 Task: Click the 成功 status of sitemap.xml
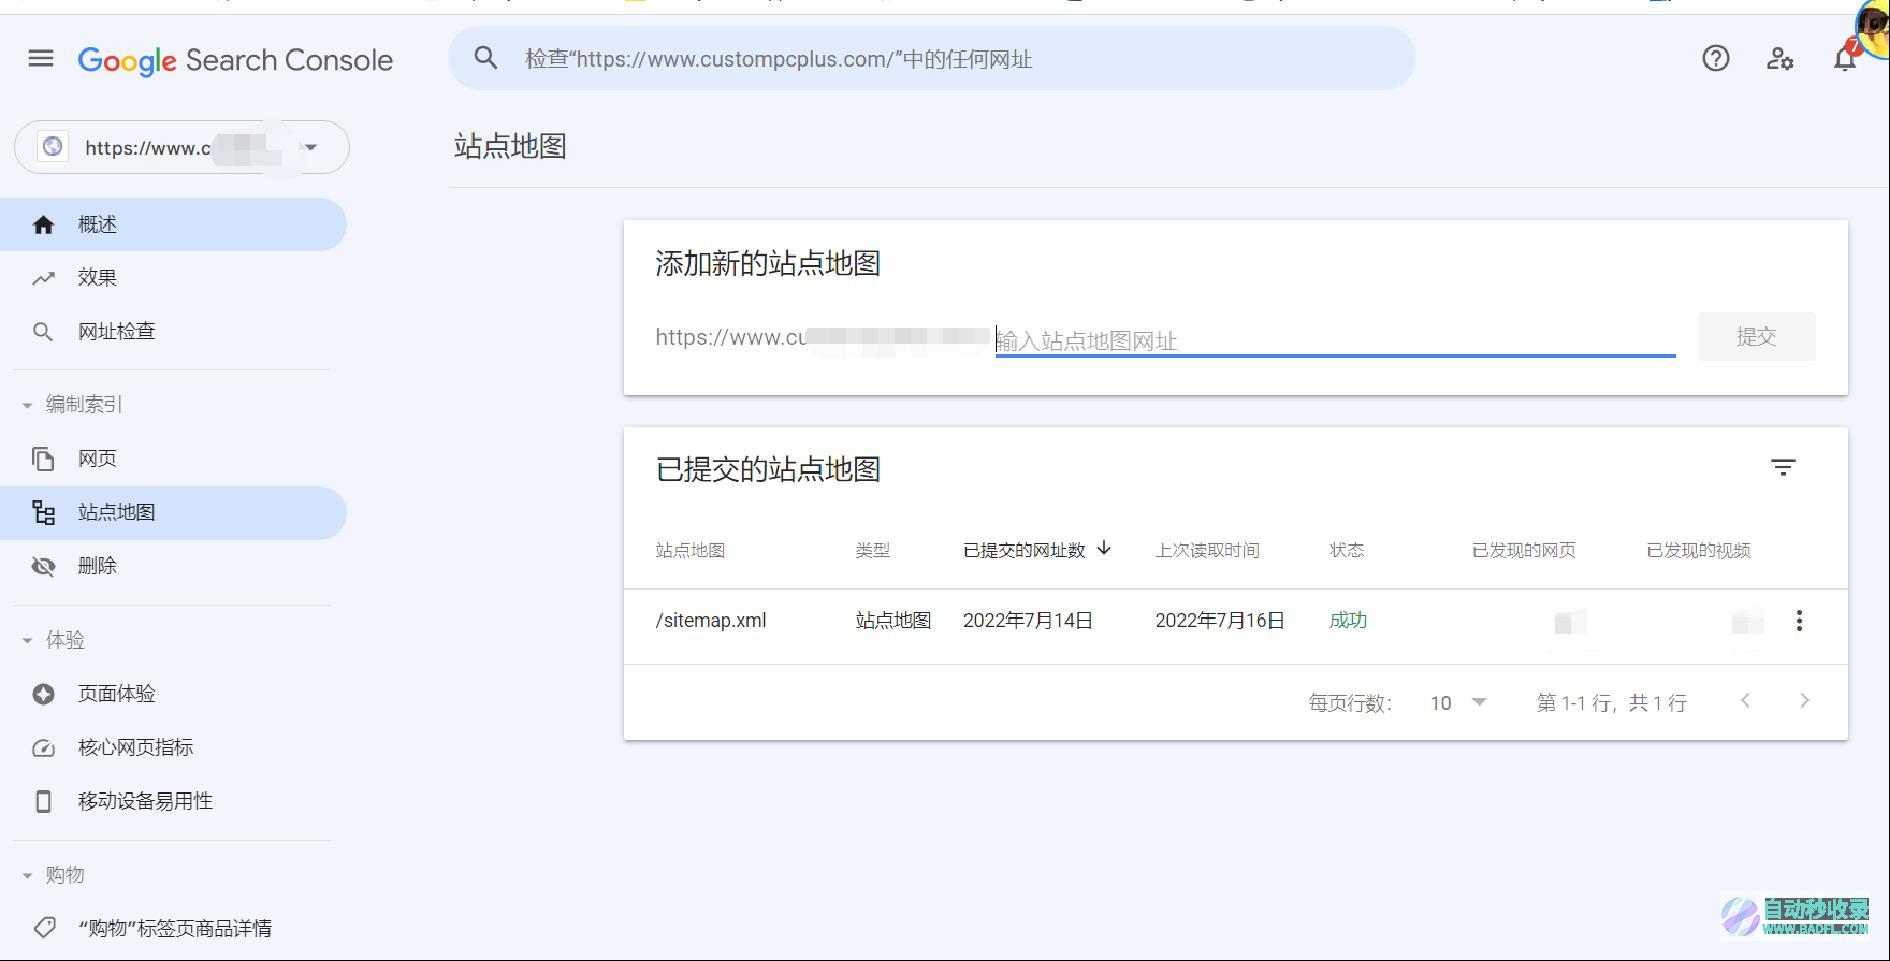[x=1348, y=620]
